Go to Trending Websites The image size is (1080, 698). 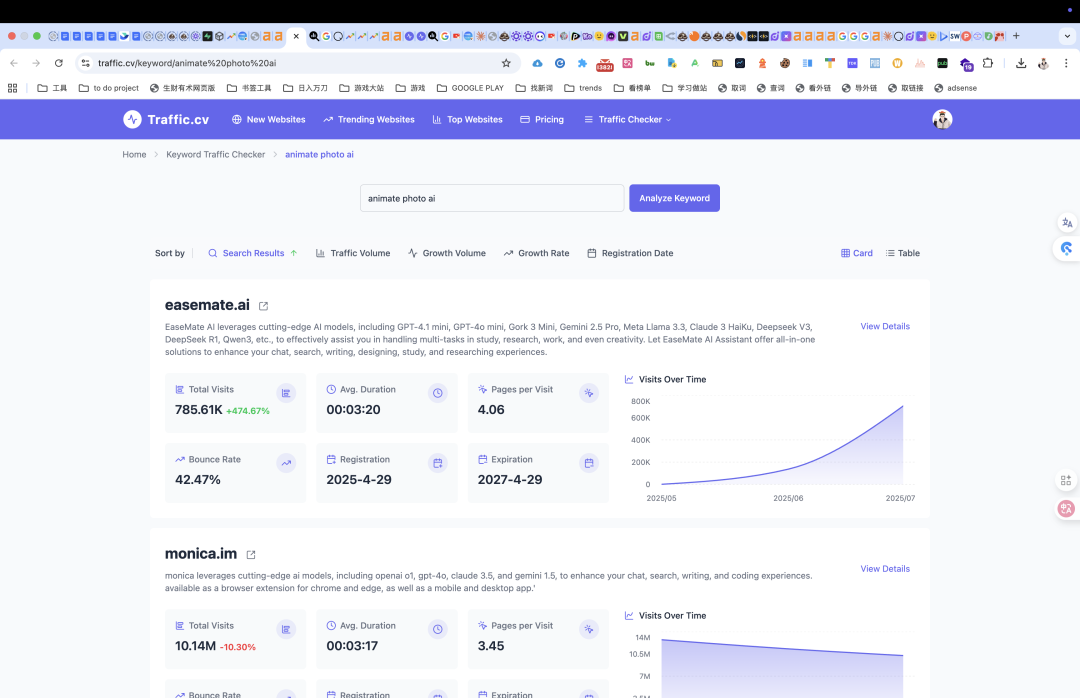click(368, 119)
